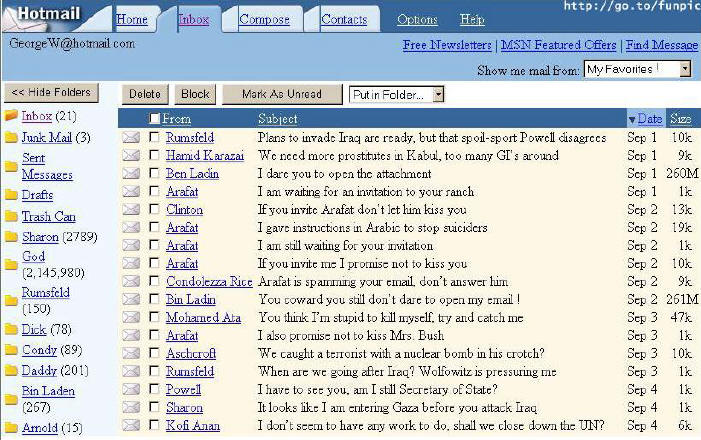The width and height of the screenshot is (701, 440).
Task: Open the Compose tab
Action: pos(264,19)
